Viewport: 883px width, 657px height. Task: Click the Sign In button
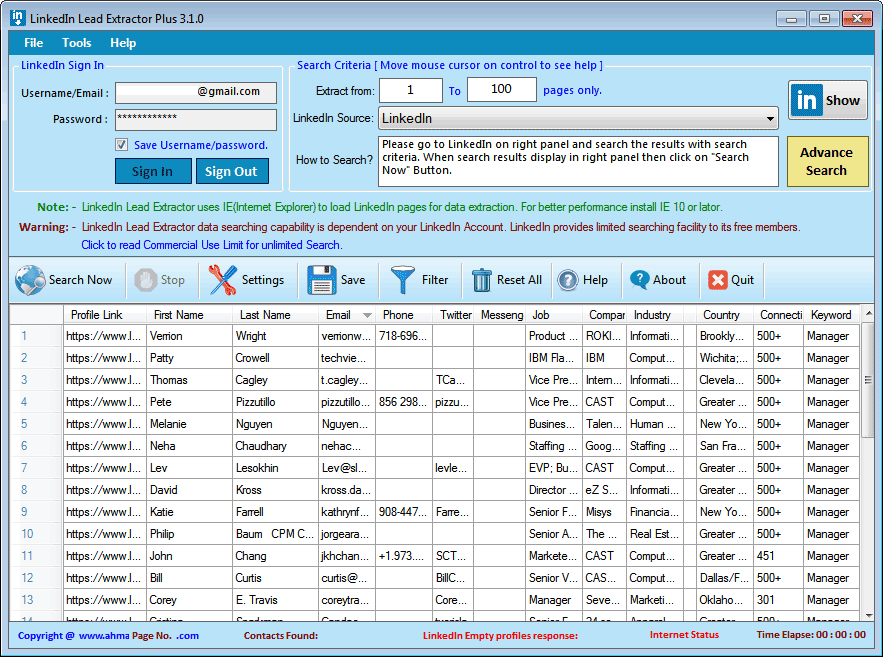153,171
